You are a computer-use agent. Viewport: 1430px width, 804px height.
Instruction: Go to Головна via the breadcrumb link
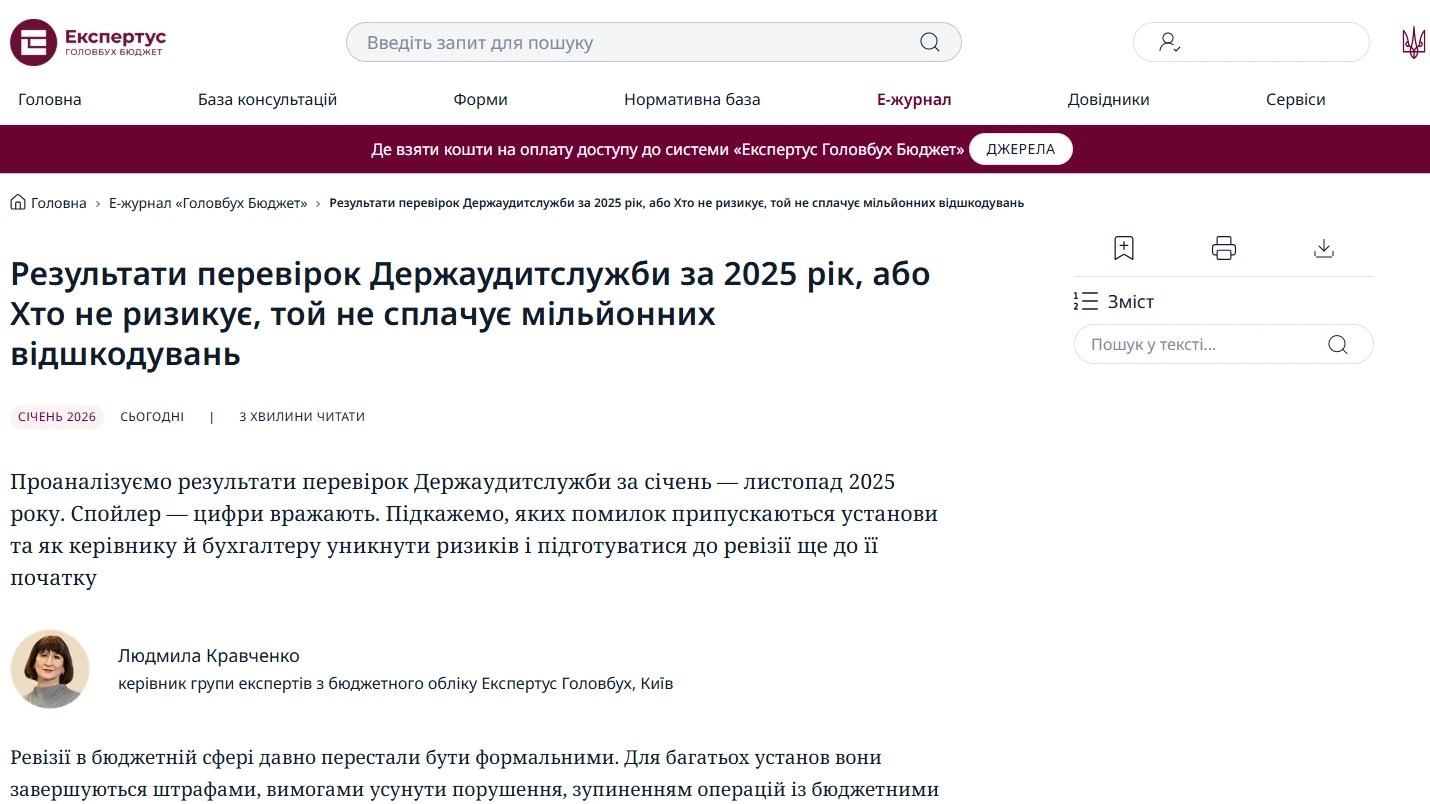[58, 202]
